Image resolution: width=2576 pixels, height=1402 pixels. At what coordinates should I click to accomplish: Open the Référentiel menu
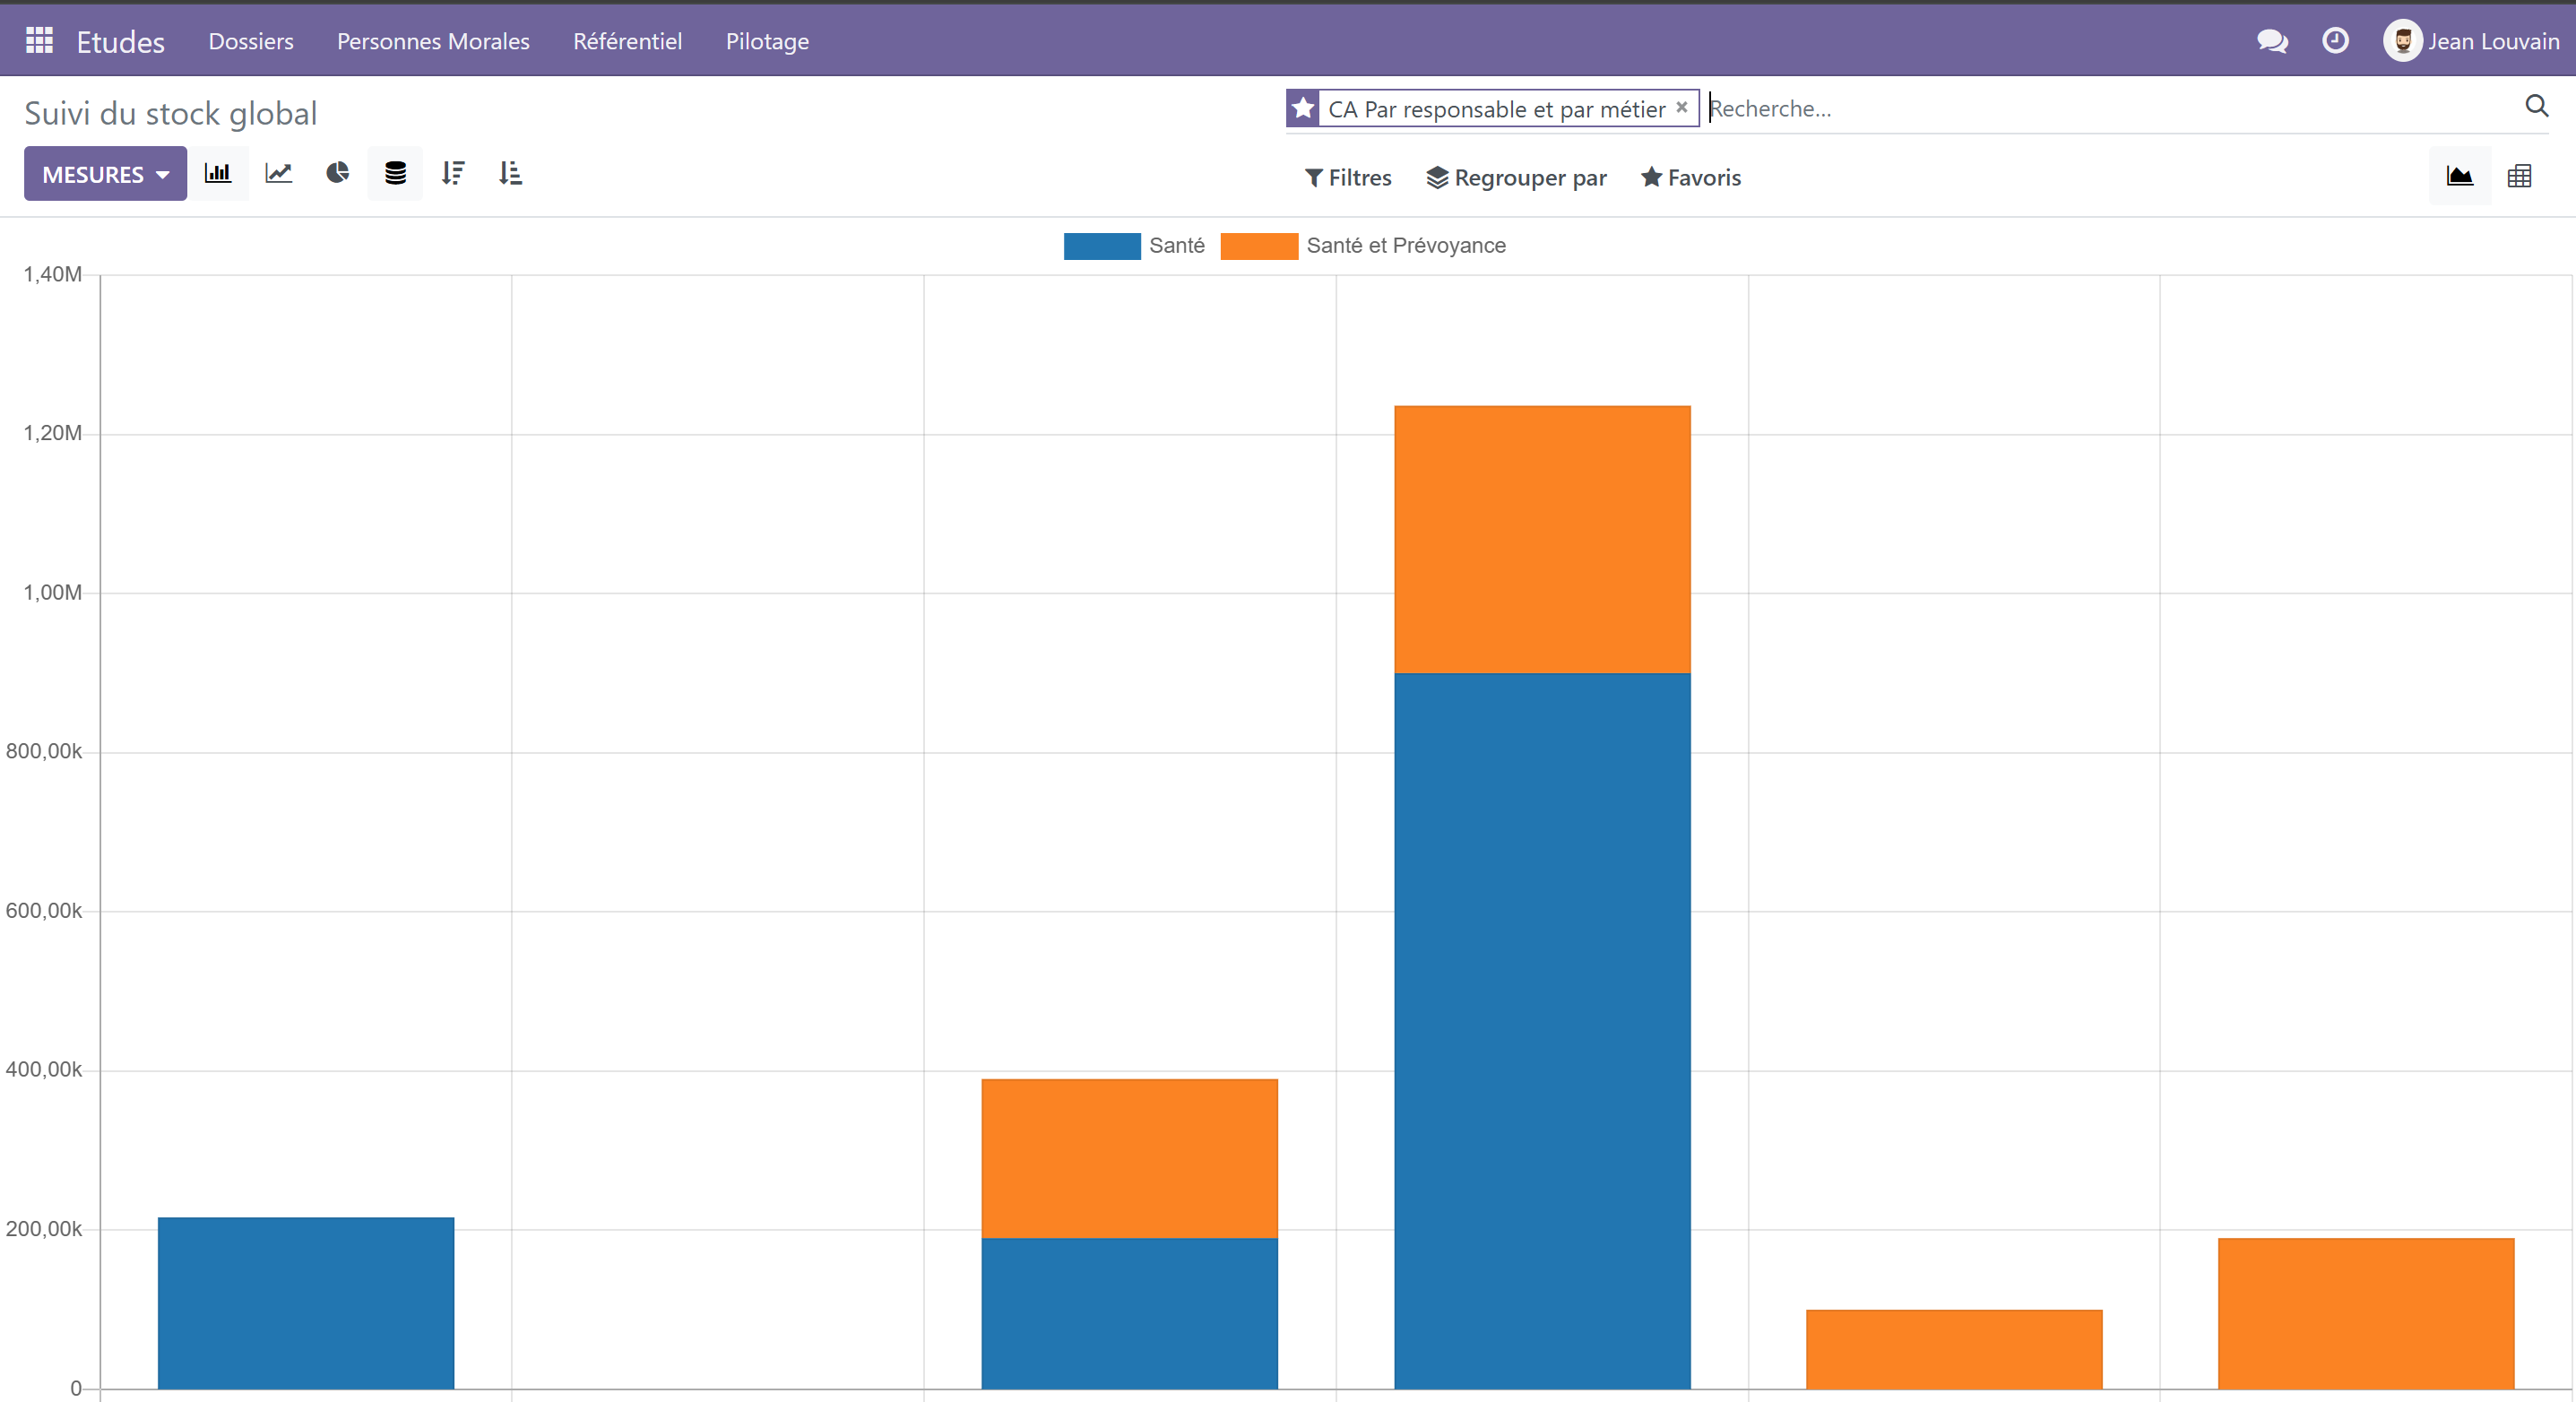point(627,41)
